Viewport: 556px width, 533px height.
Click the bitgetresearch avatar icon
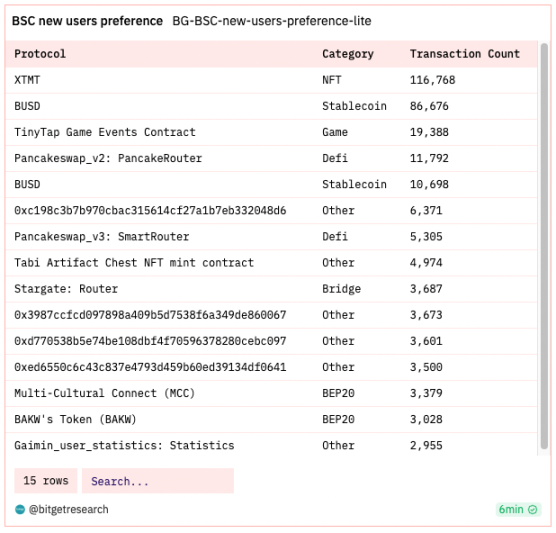[20, 510]
